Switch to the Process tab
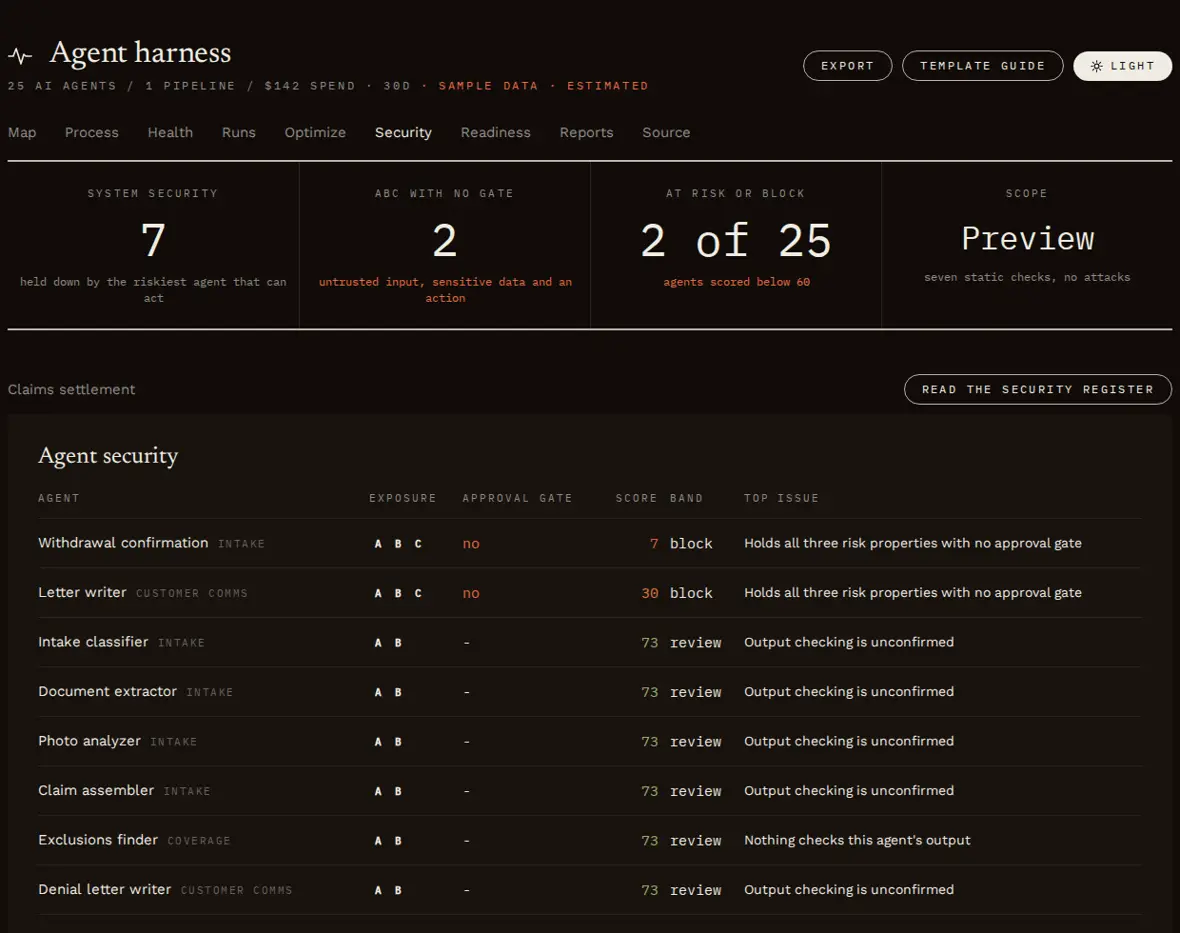Screen dimensions: 1180x933 click(92, 132)
